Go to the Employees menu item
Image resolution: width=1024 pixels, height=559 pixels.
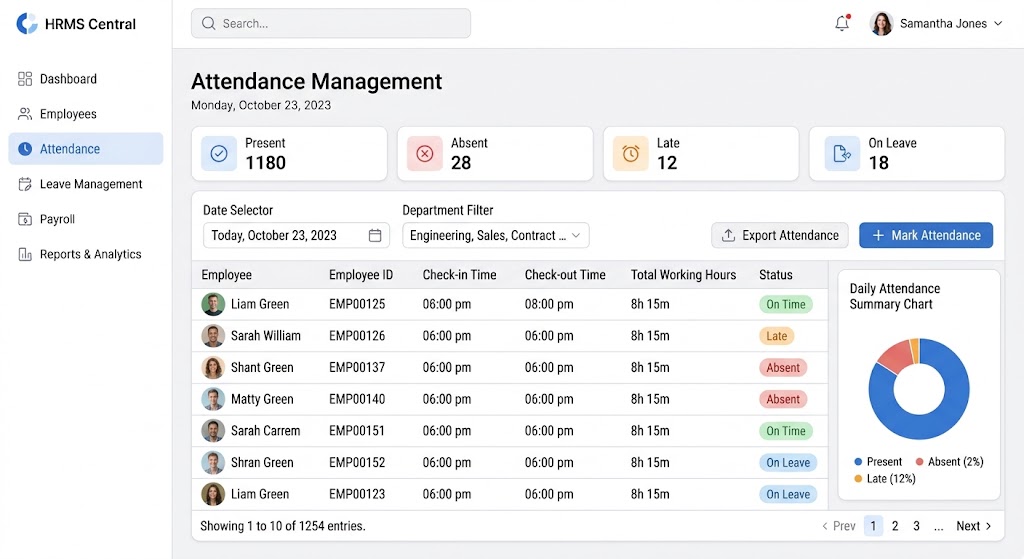pos(86,114)
